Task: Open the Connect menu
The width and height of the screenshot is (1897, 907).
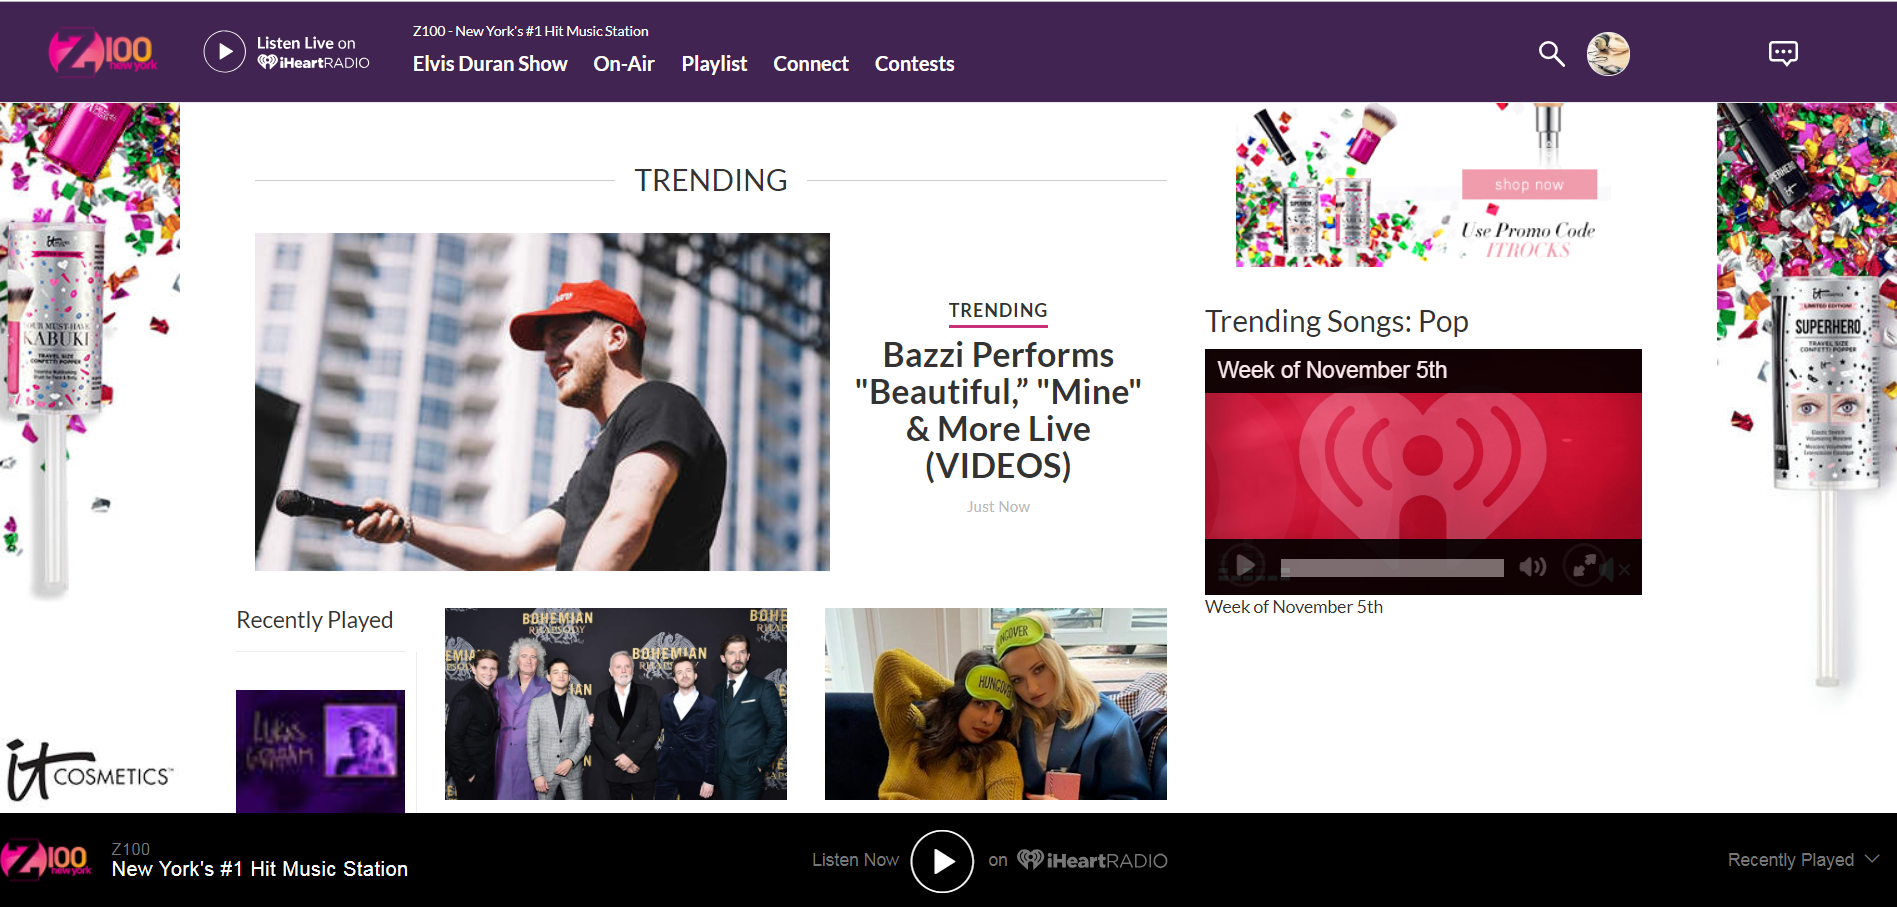Action: [811, 64]
